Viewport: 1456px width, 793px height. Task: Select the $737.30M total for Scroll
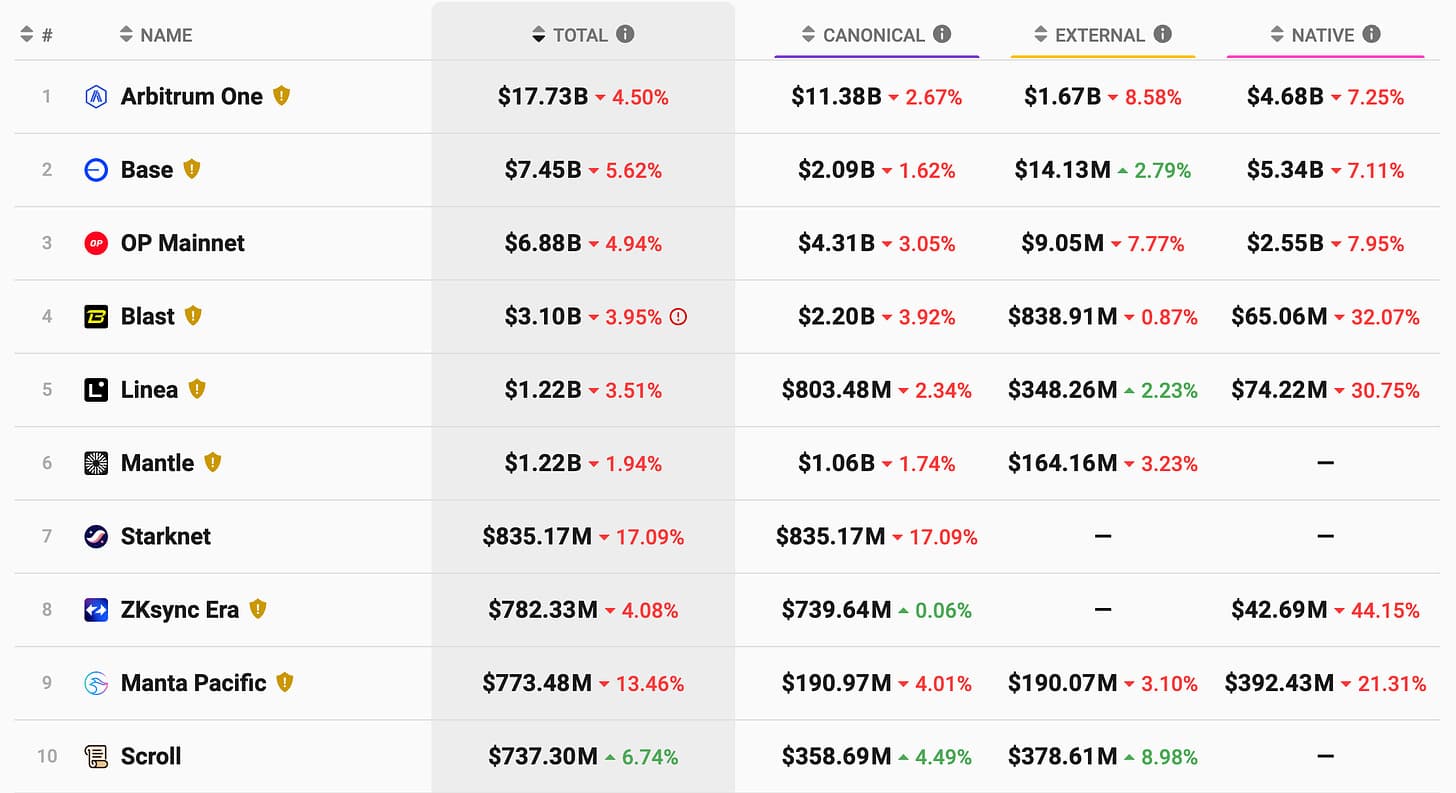(543, 756)
